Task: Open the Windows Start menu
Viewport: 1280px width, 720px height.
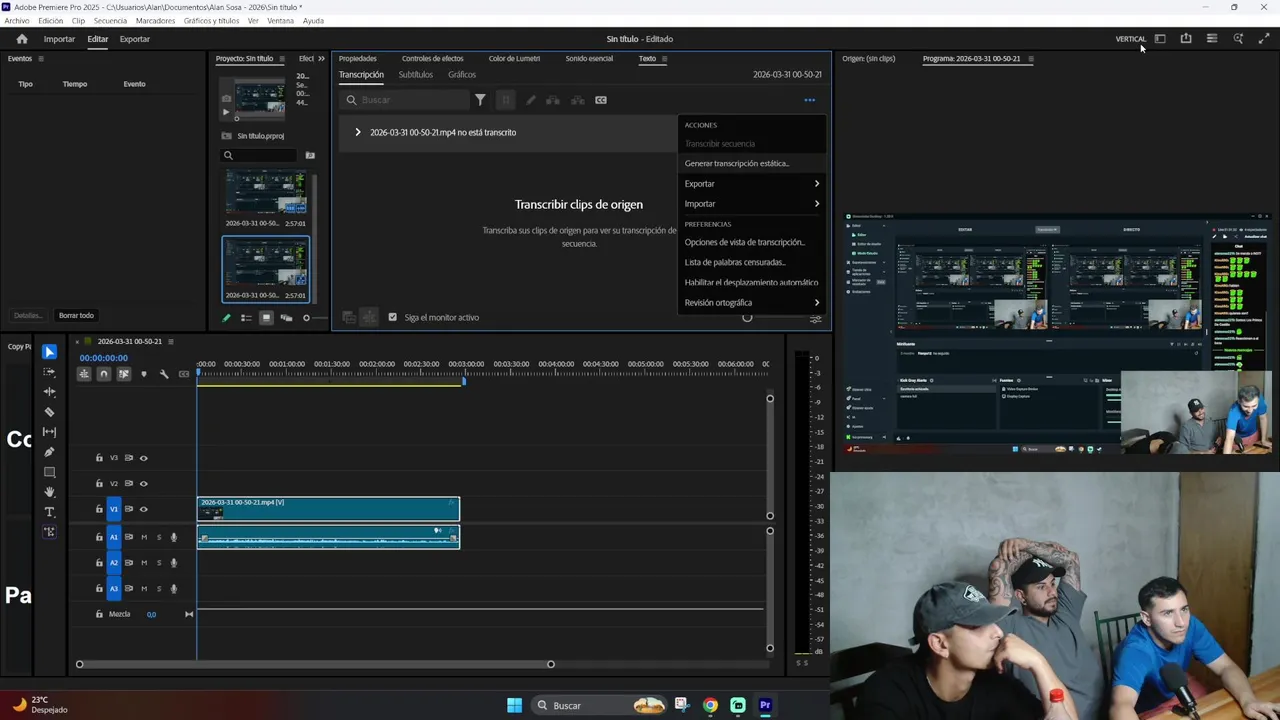Action: [x=514, y=705]
